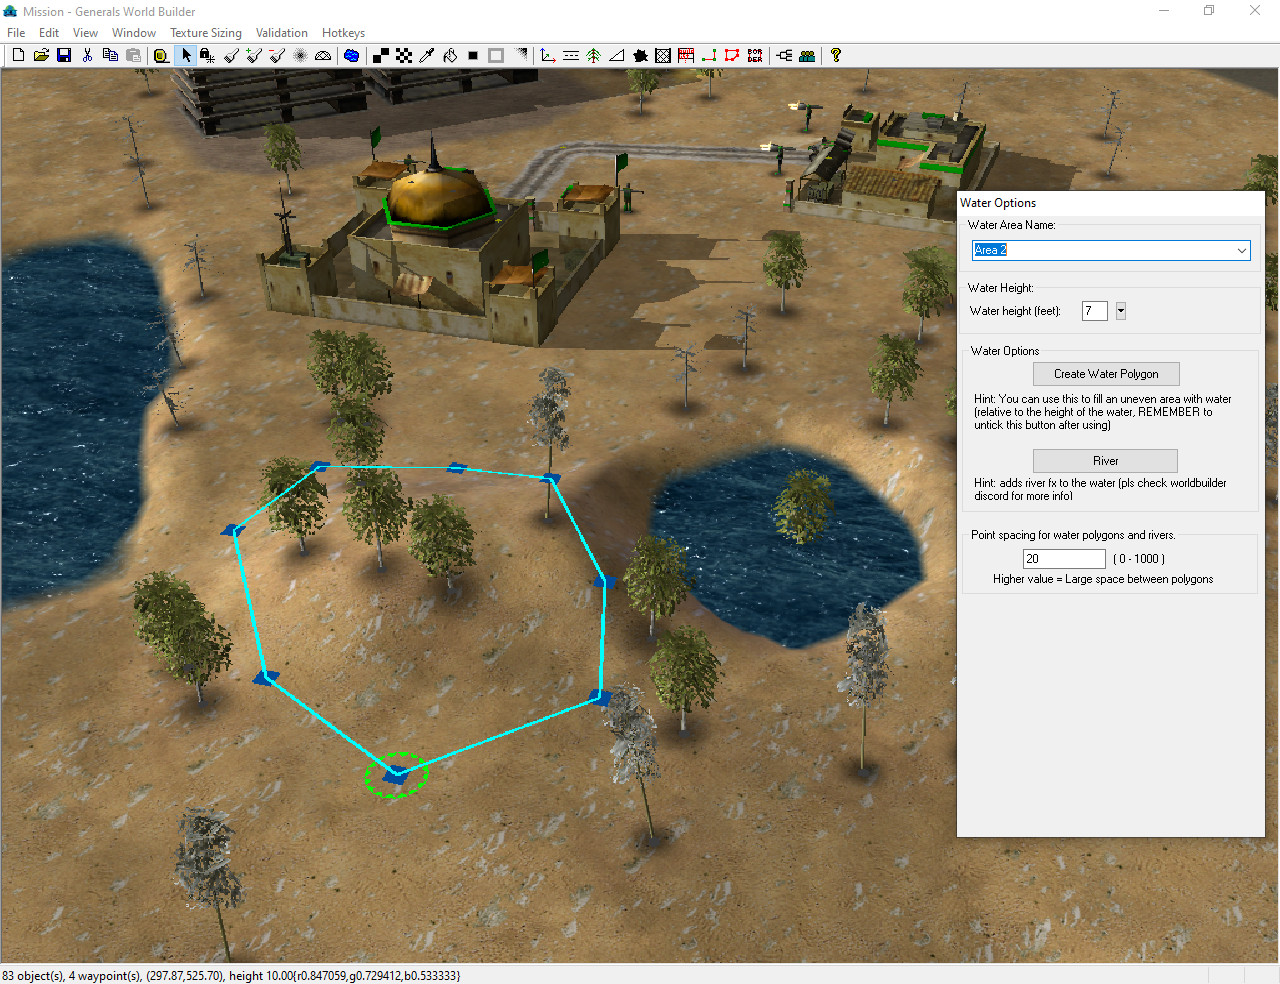Screen dimensions: 1280x984
Task: Select the solid black square tool
Action: point(473,55)
